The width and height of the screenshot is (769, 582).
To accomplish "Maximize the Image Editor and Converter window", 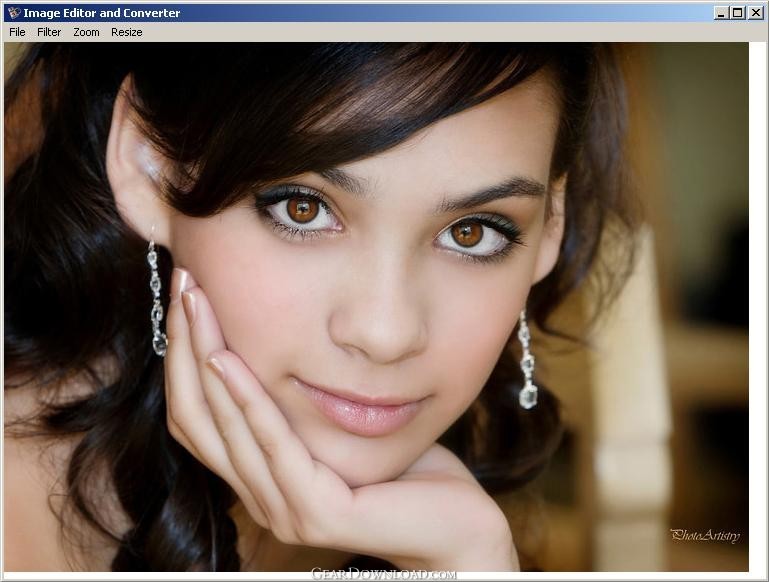I will 737,13.
